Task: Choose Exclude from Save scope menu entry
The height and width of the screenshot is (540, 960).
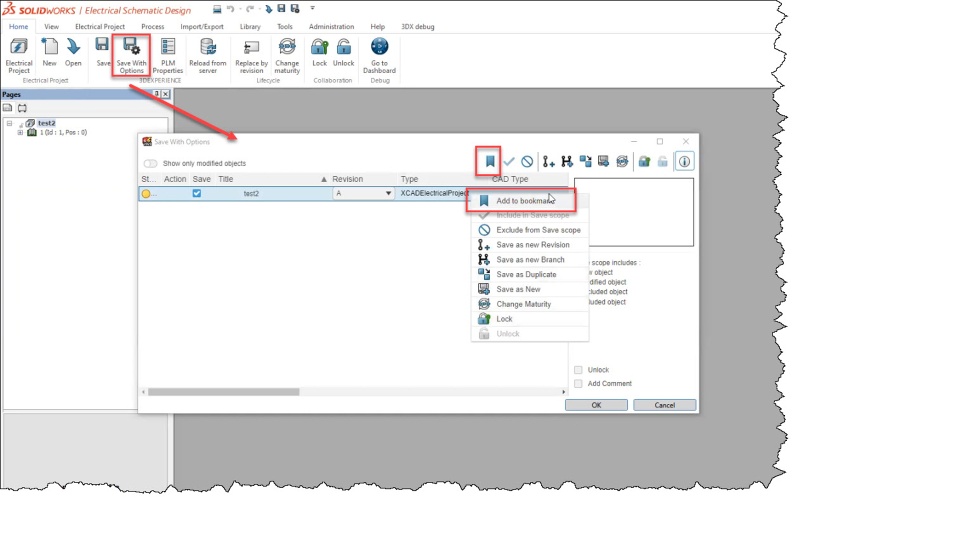Action: pyautogui.click(x=530, y=230)
